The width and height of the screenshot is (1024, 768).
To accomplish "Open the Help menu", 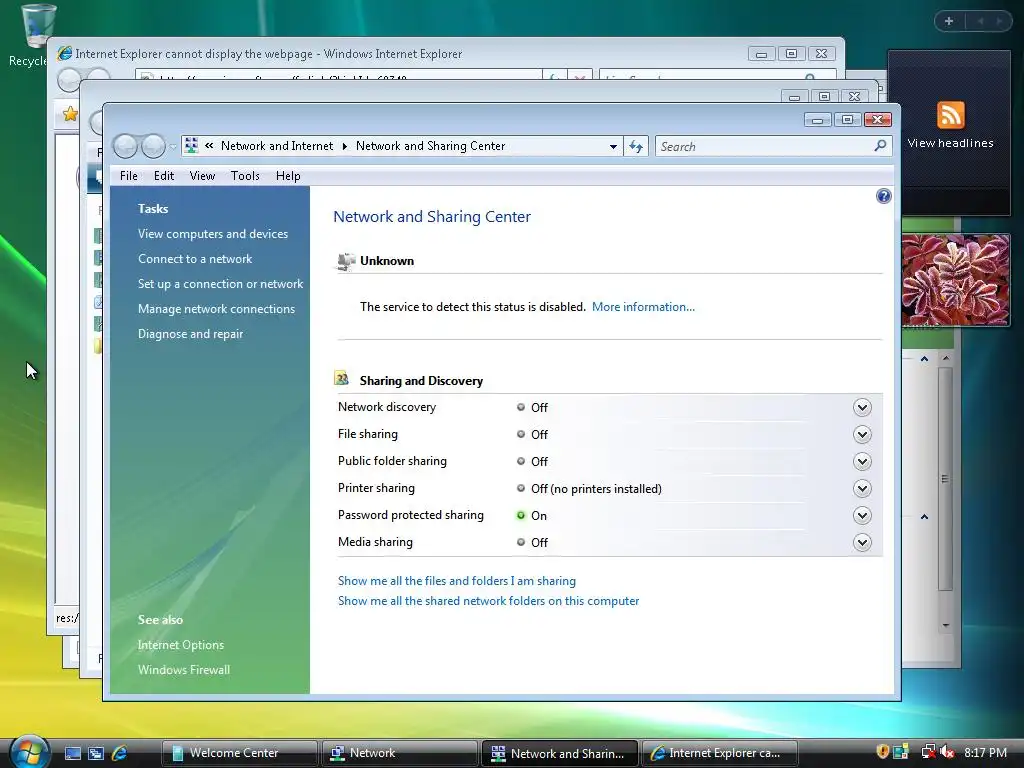I will click(x=288, y=176).
